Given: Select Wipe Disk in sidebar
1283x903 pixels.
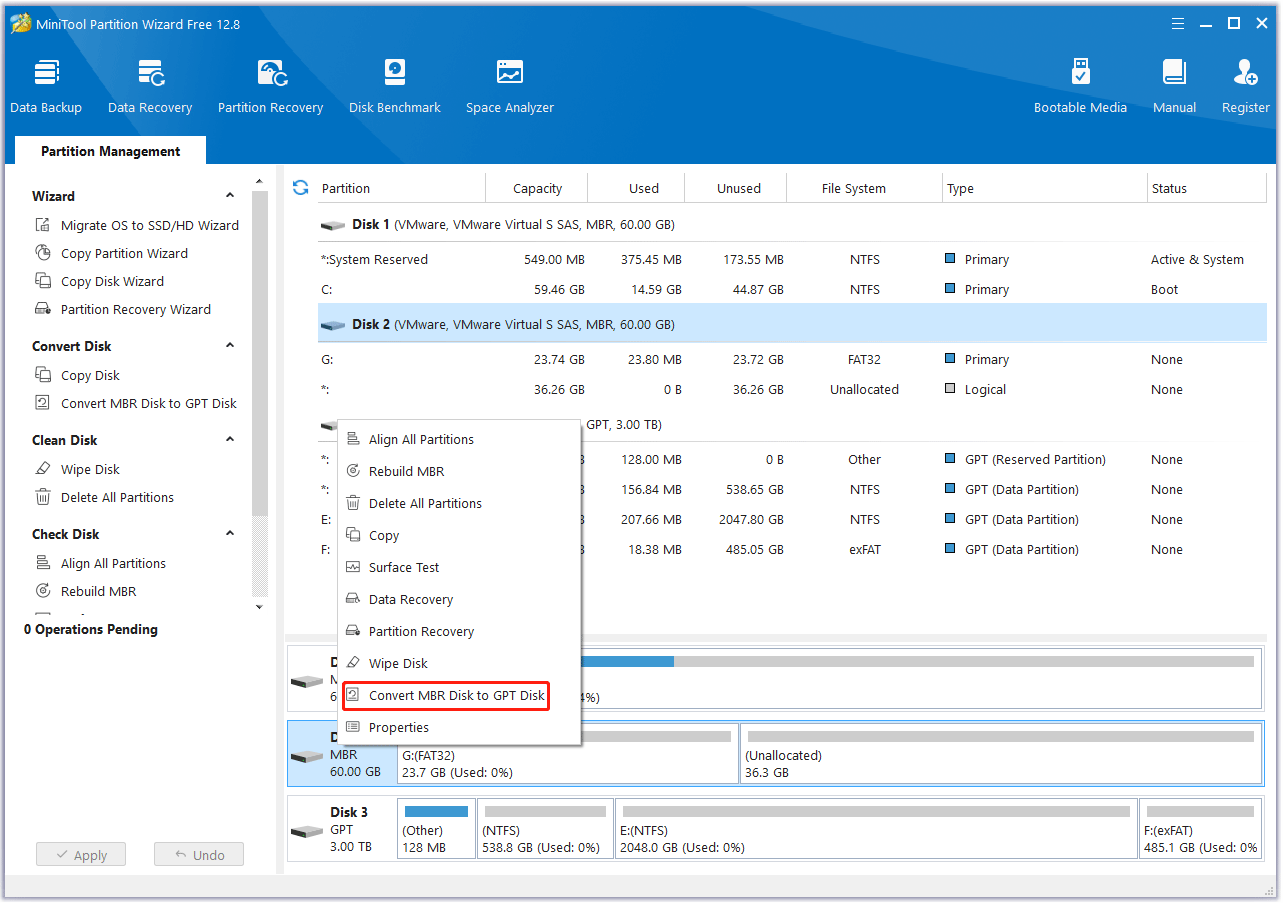Looking at the screenshot, I should point(77,469).
